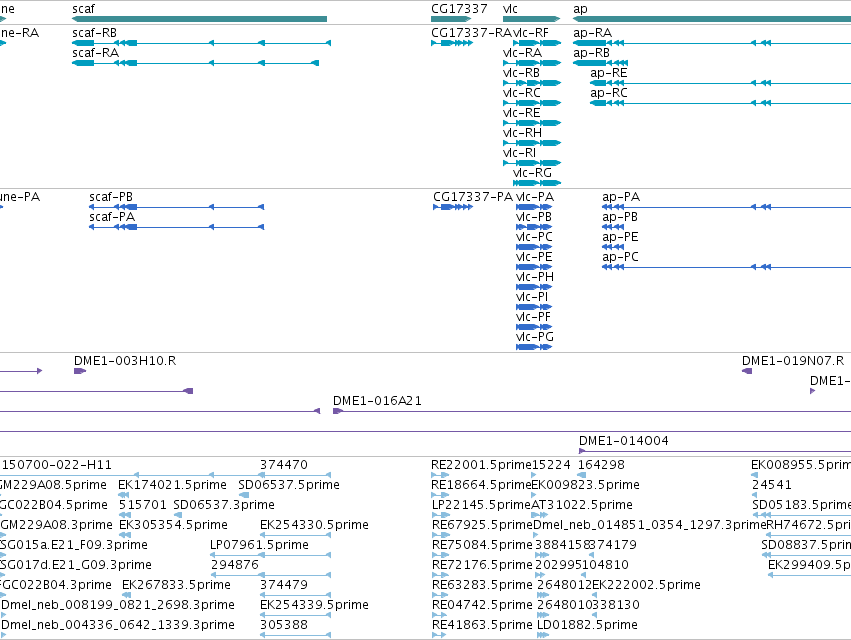
Task: Select the DME1-016A21 clone feature
Action: pos(592,411)
